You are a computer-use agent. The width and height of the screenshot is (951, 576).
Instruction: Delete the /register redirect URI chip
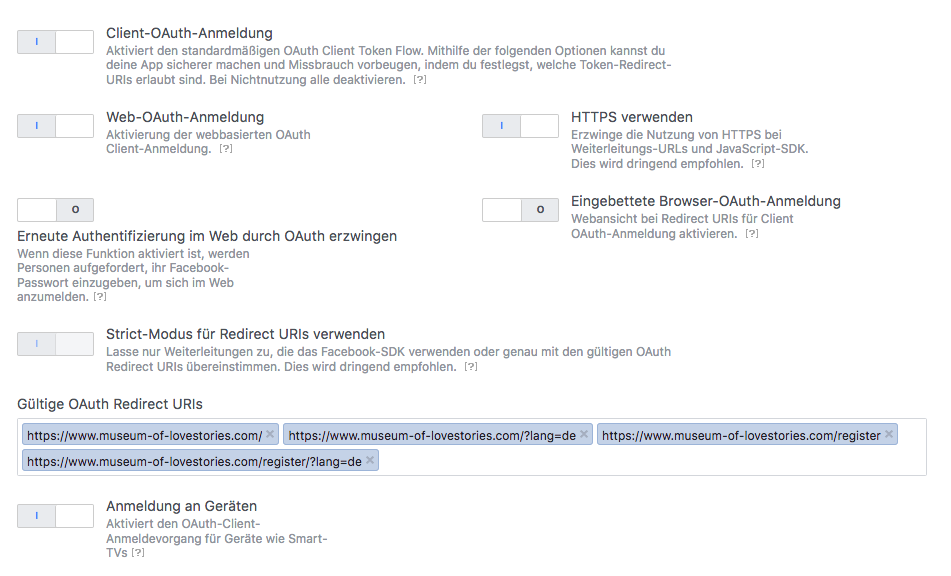coord(889,435)
